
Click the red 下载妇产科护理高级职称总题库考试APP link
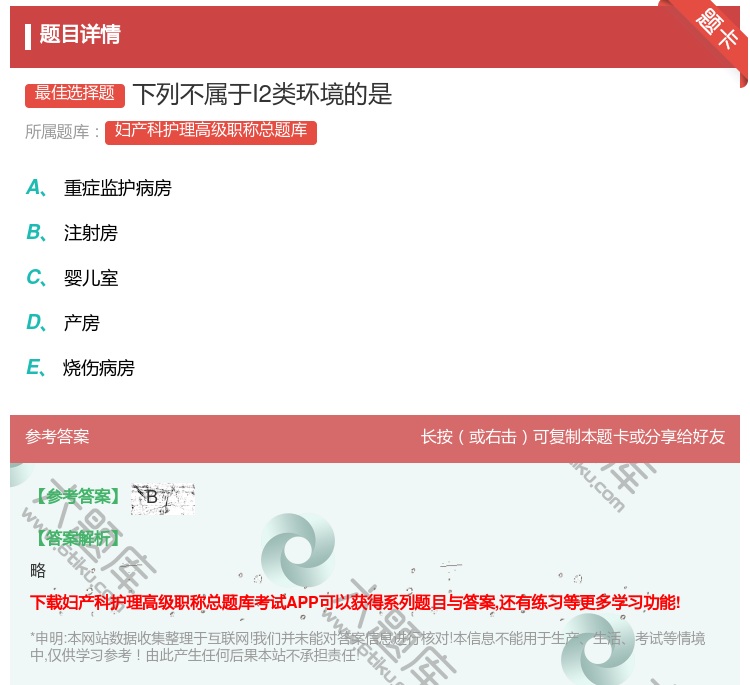[355, 602]
